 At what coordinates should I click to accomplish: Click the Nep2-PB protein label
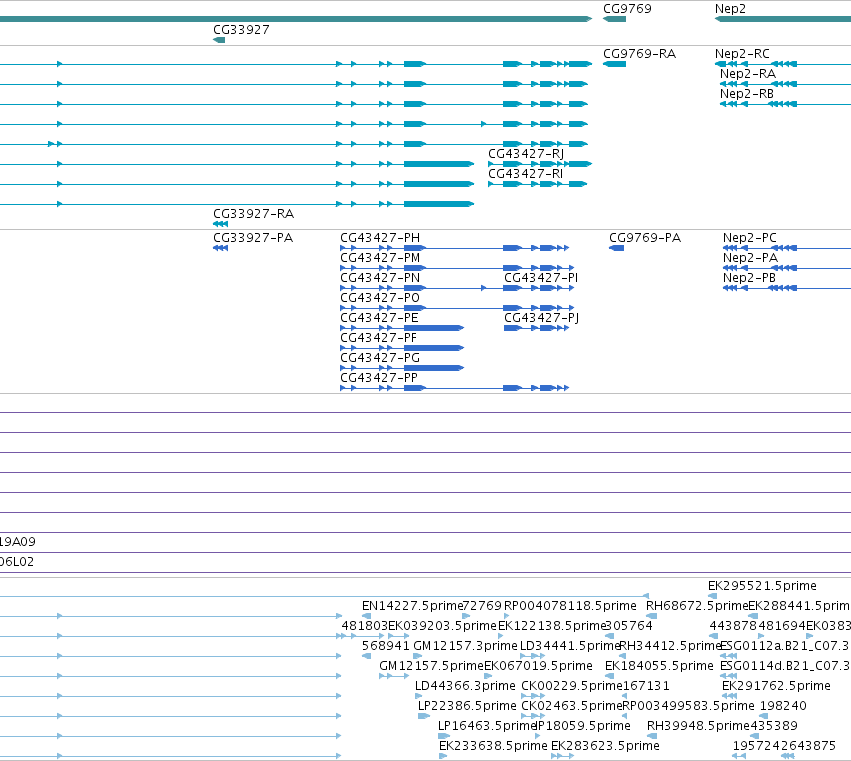749,278
